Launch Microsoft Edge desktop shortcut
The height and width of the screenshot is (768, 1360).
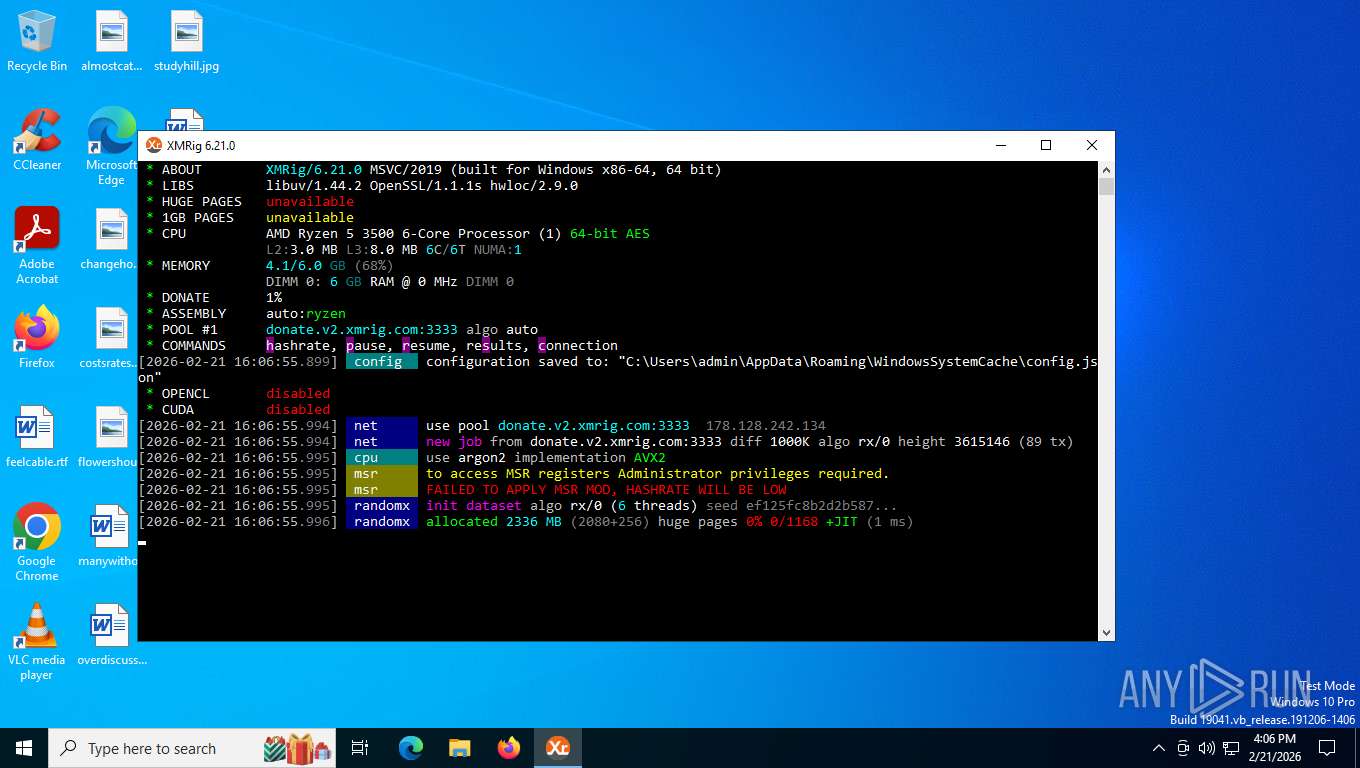point(111,147)
